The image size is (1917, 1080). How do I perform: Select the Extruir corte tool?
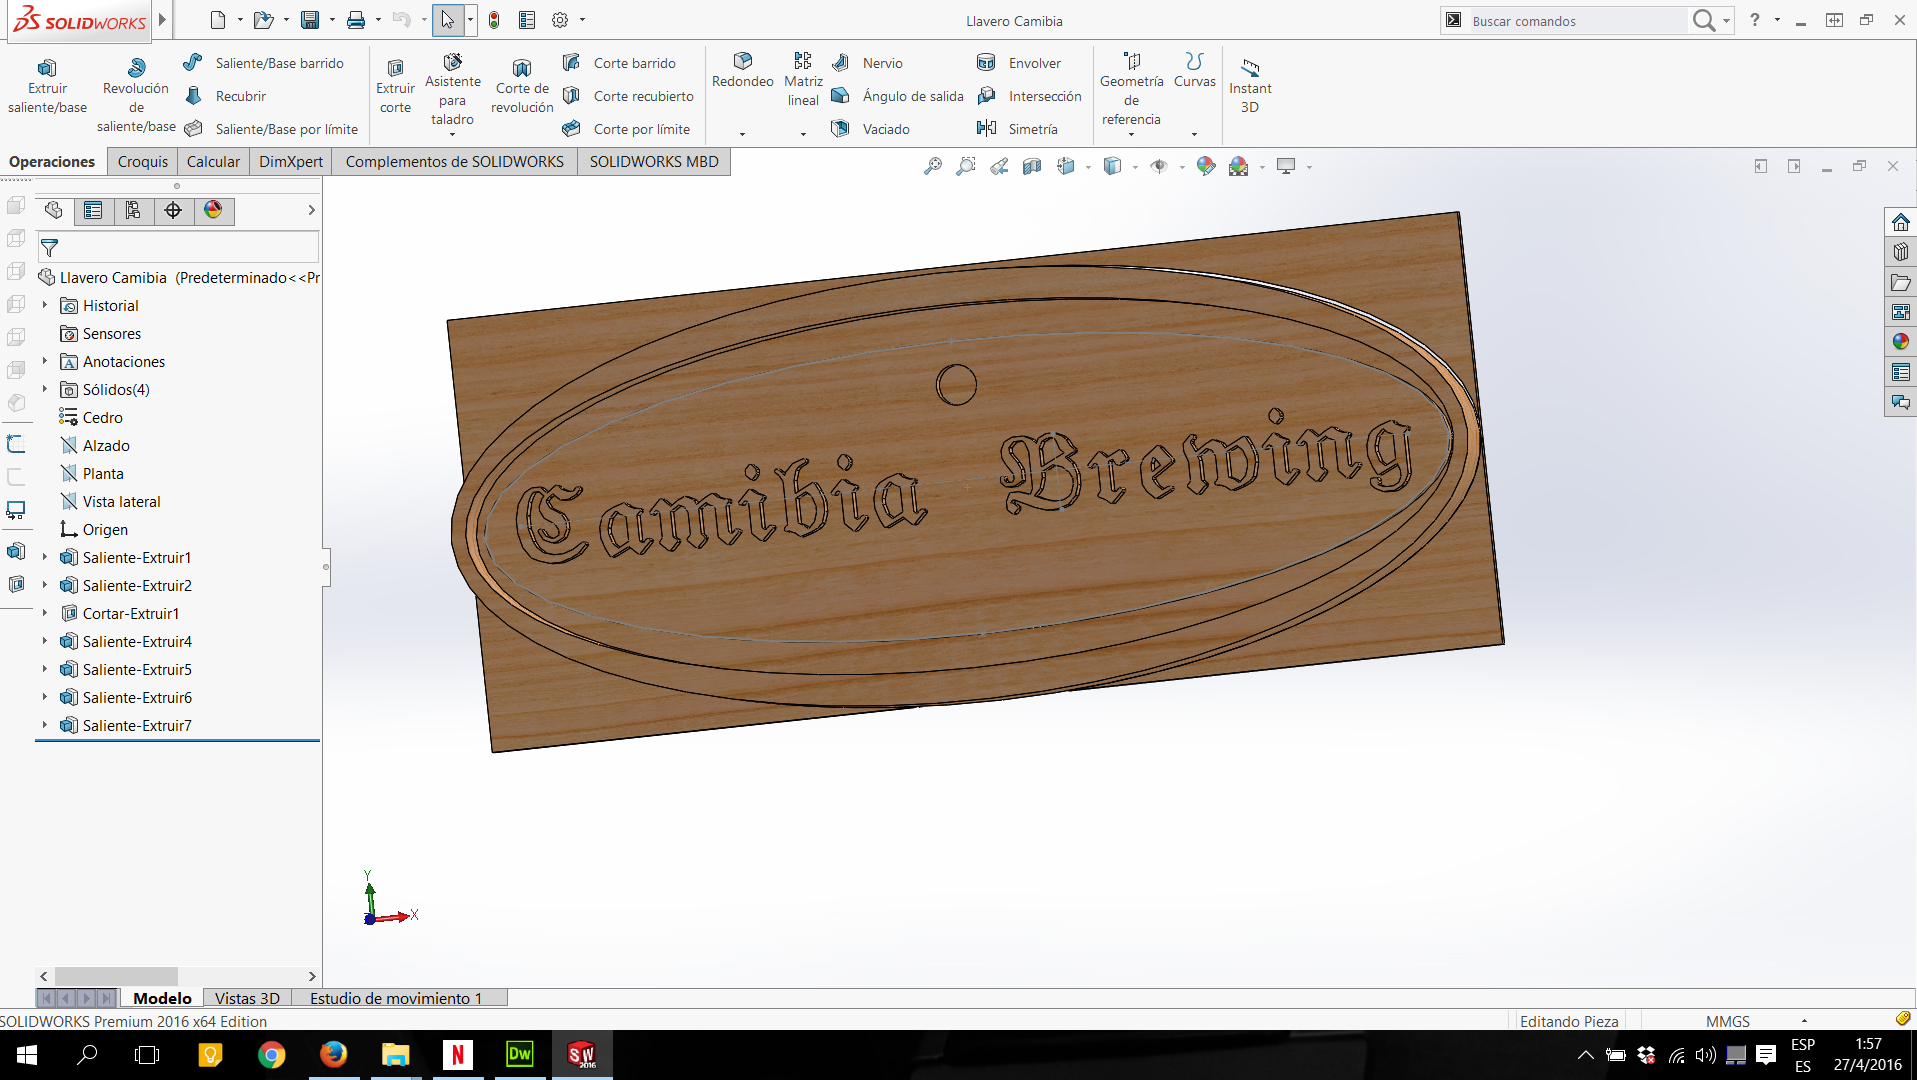[395, 87]
